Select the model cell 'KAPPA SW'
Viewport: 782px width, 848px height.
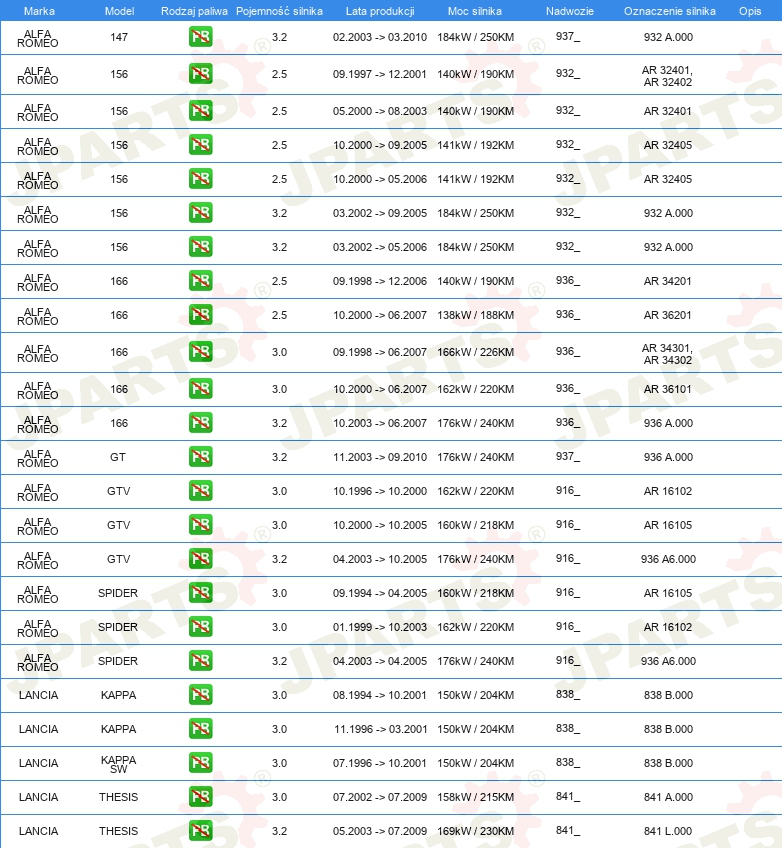pyautogui.click(x=118, y=764)
